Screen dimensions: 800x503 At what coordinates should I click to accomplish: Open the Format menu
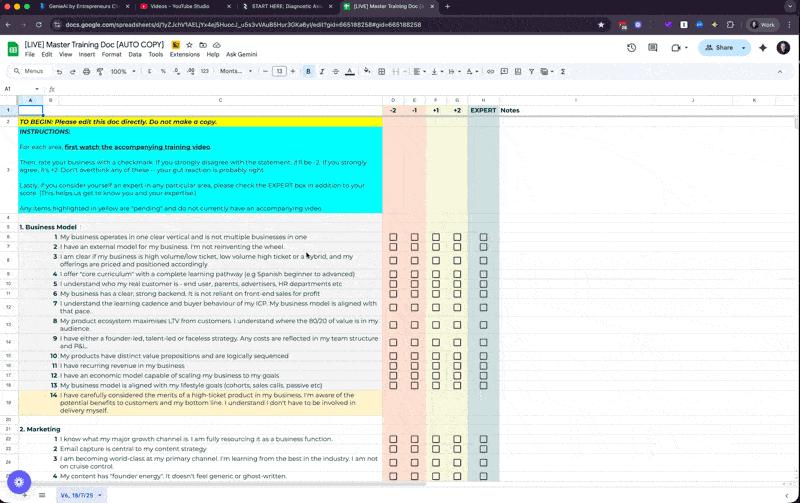pos(111,55)
